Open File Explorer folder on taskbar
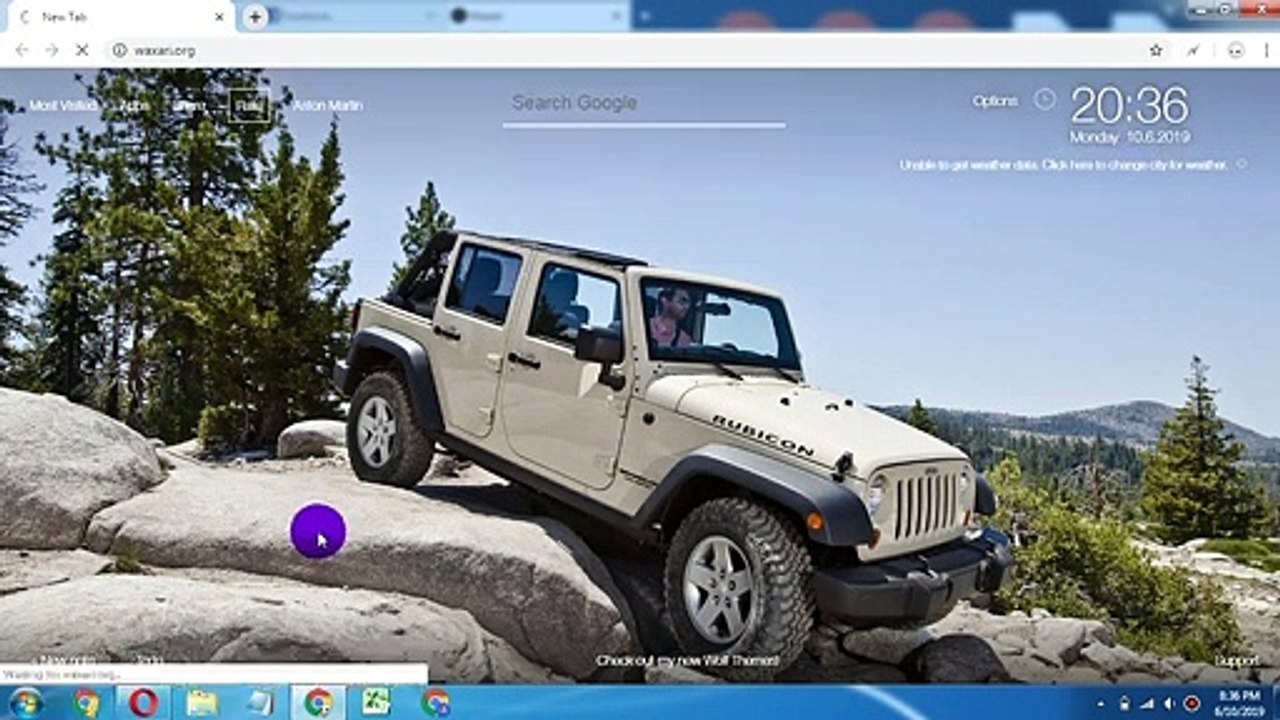The width and height of the screenshot is (1280, 720). [202, 702]
